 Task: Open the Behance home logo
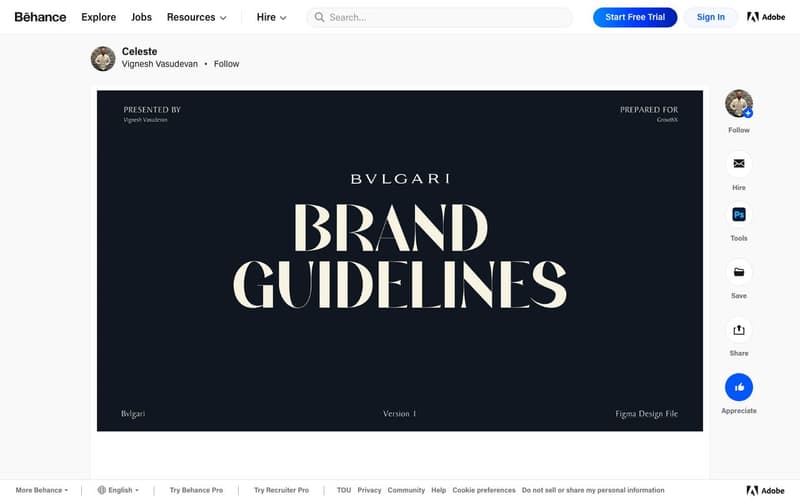point(40,17)
